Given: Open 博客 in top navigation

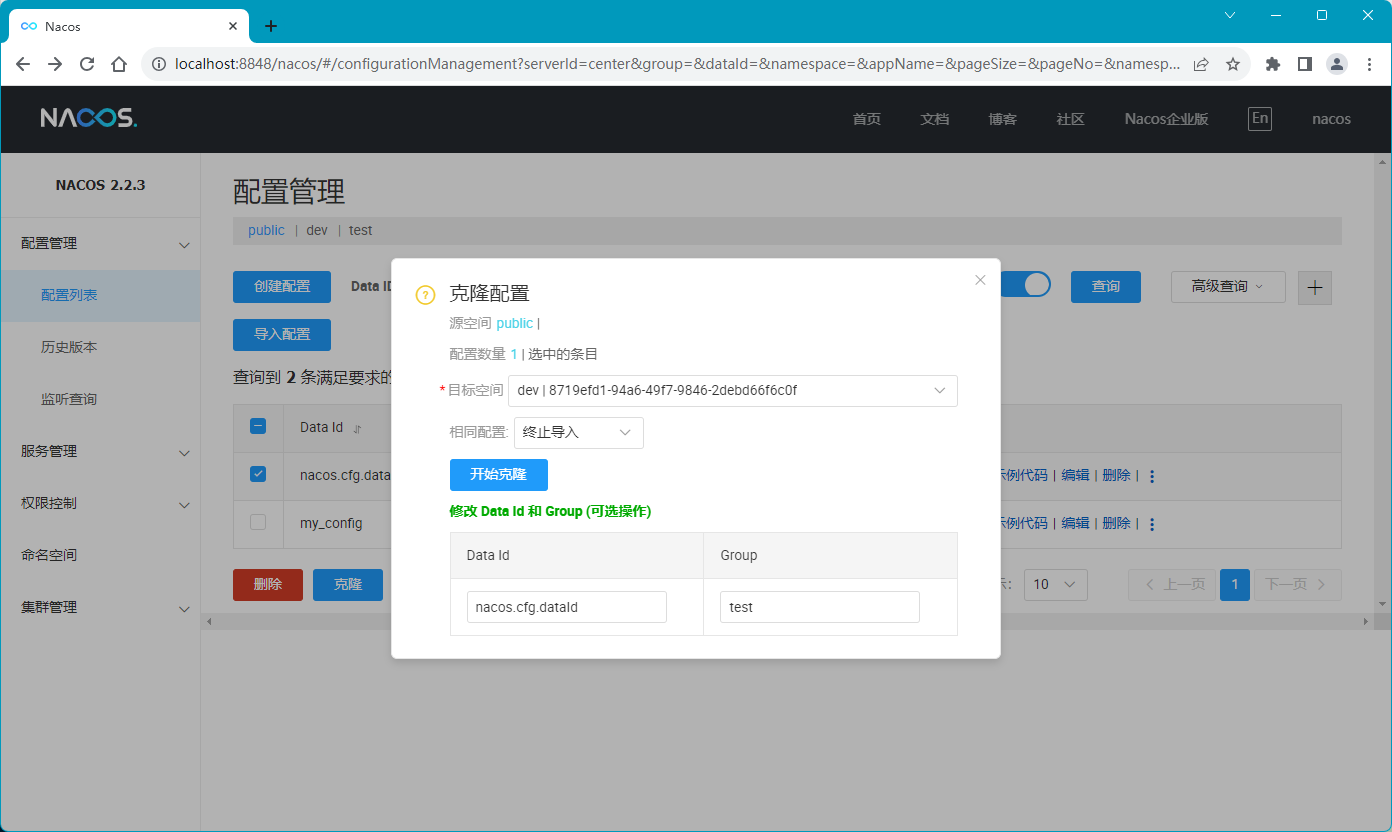Looking at the screenshot, I should (1003, 119).
